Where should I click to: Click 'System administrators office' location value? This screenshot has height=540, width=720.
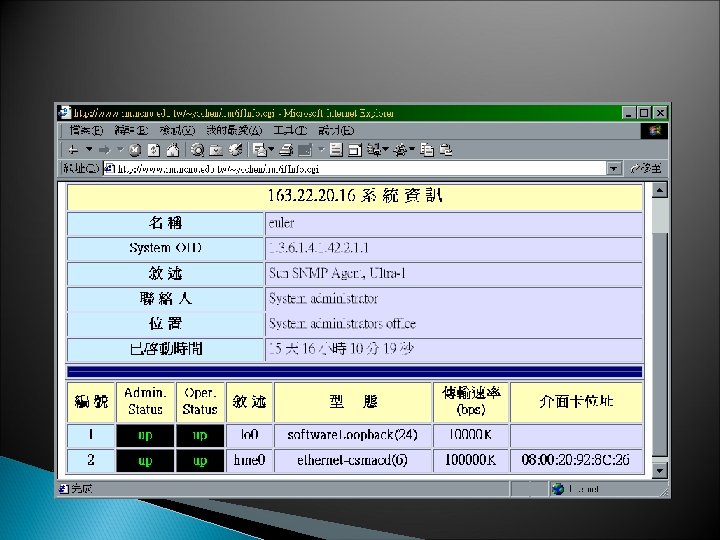342,324
